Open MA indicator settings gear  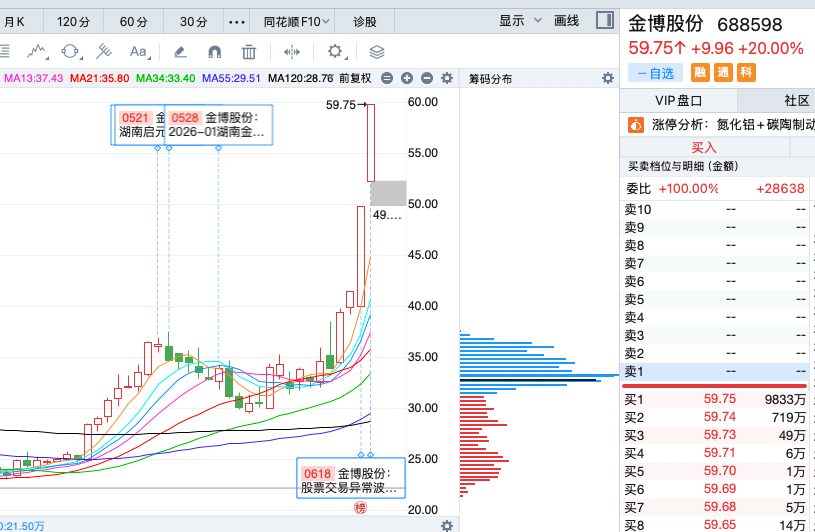coord(446,78)
